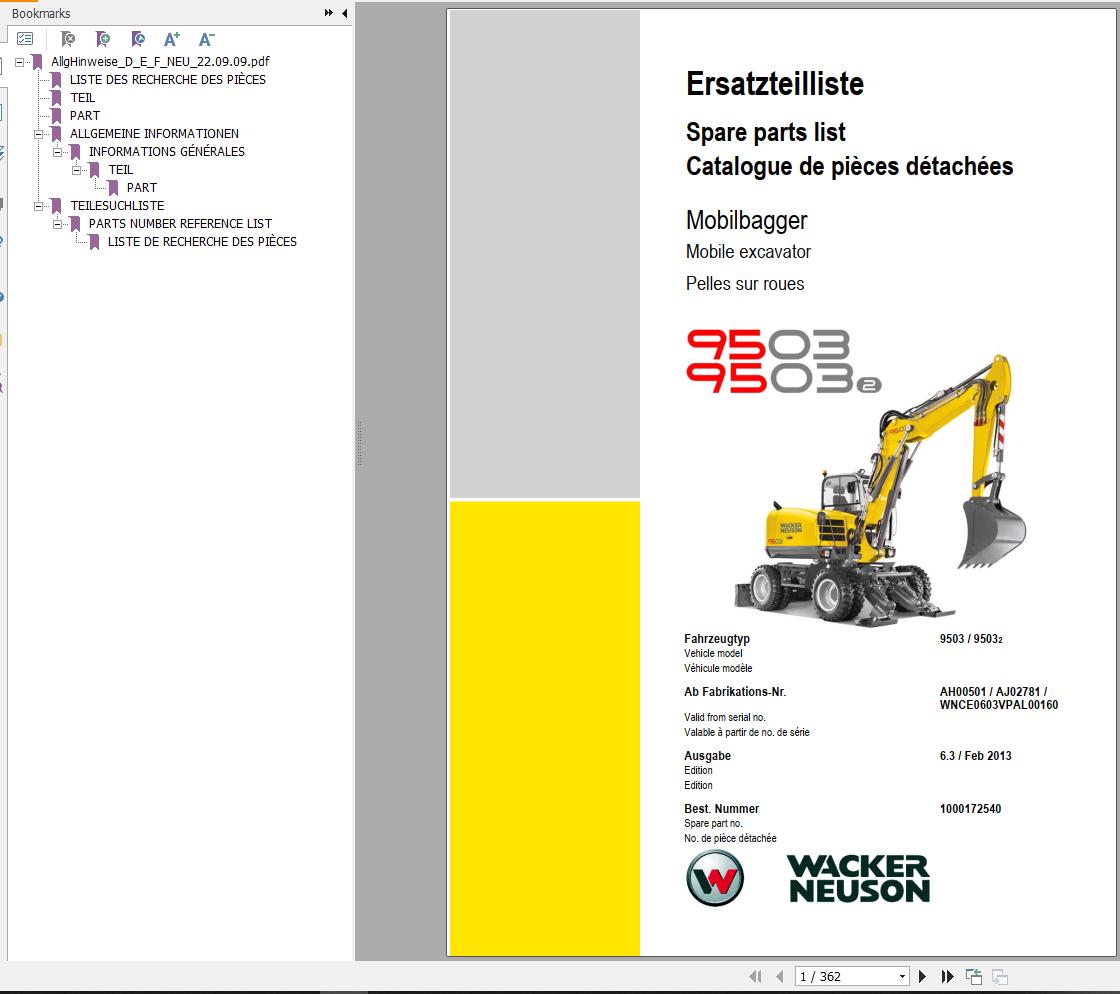Click the WACKER NEUSON wordmark

click(858, 879)
